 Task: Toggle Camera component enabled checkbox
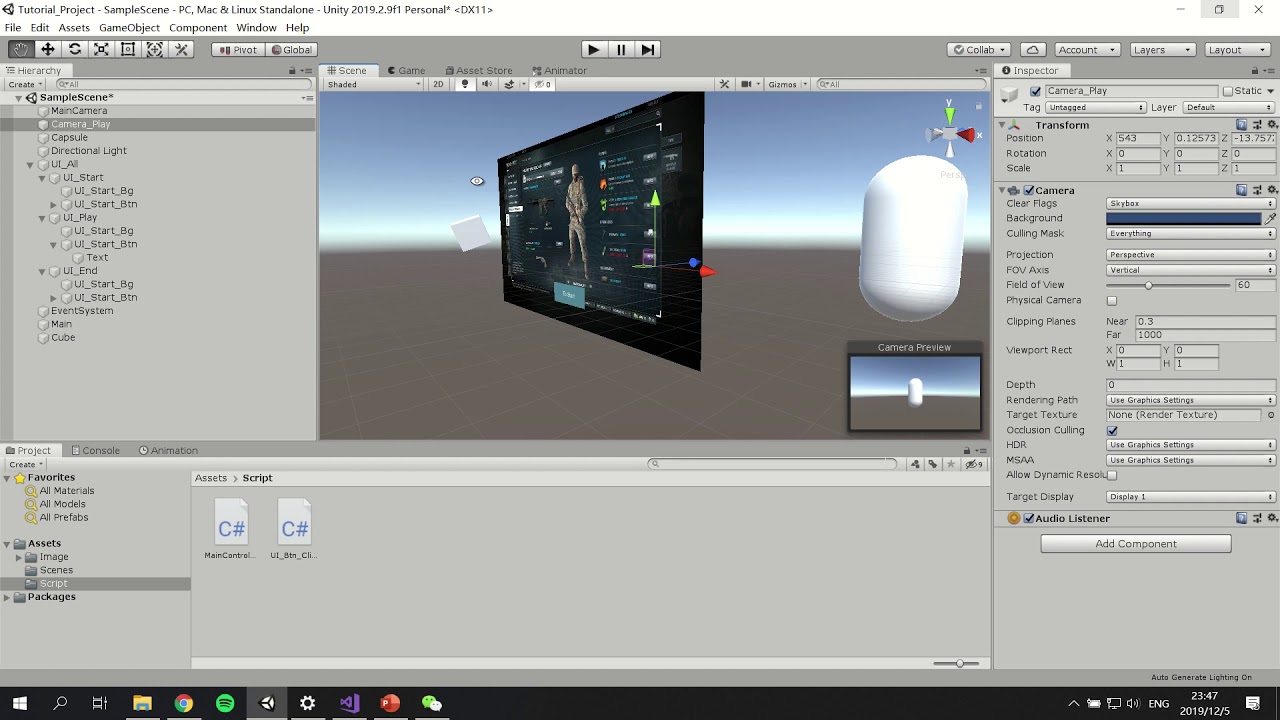click(1029, 190)
